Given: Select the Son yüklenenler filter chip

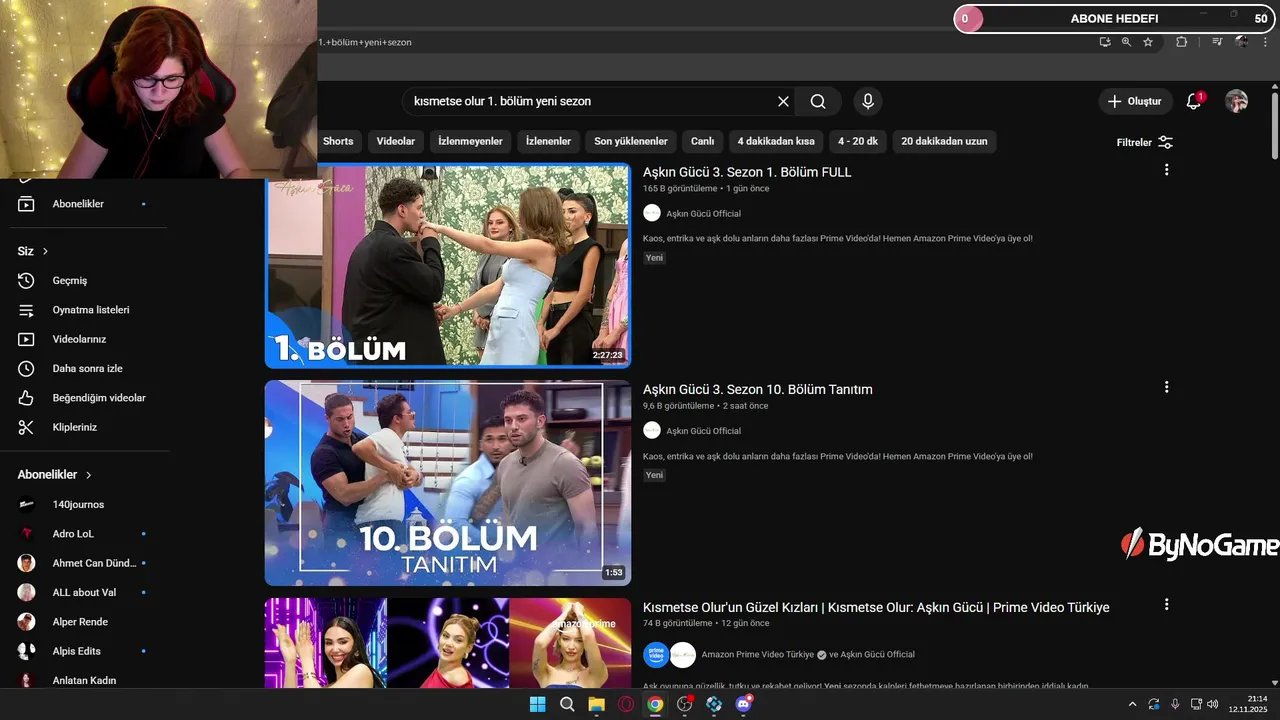Looking at the screenshot, I should coord(631,141).
